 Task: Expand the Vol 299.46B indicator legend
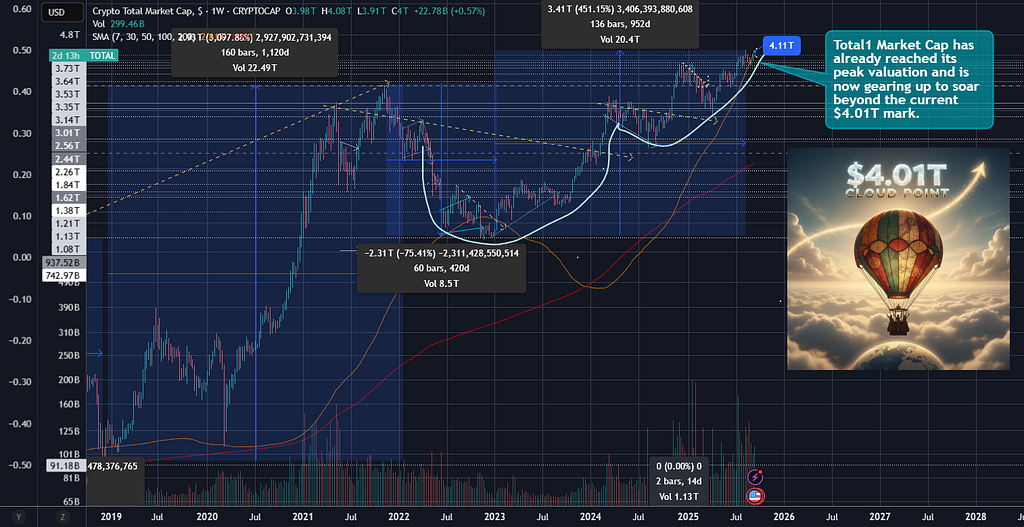point(116,24)
